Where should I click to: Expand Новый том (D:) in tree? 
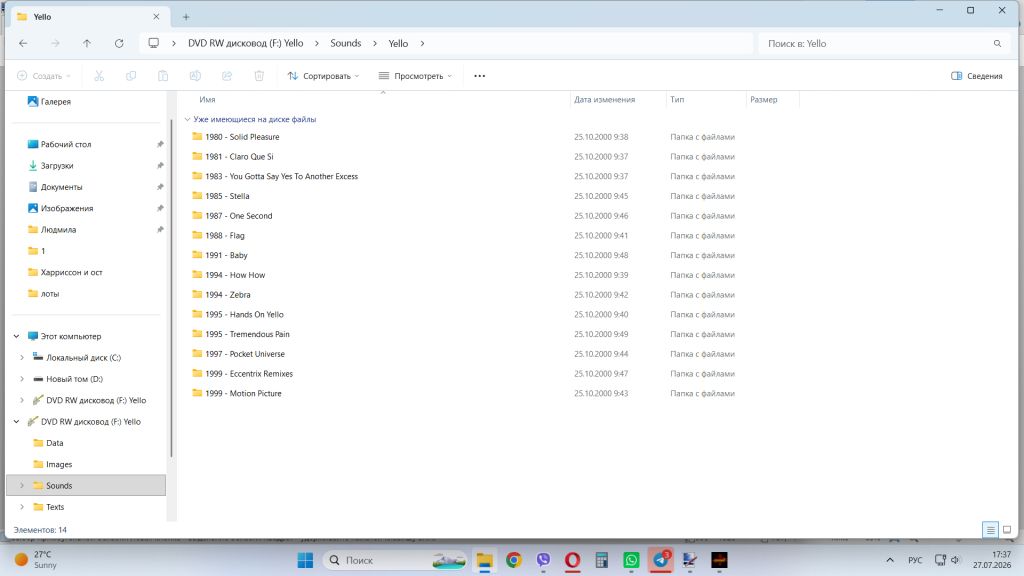coord(22,379)
